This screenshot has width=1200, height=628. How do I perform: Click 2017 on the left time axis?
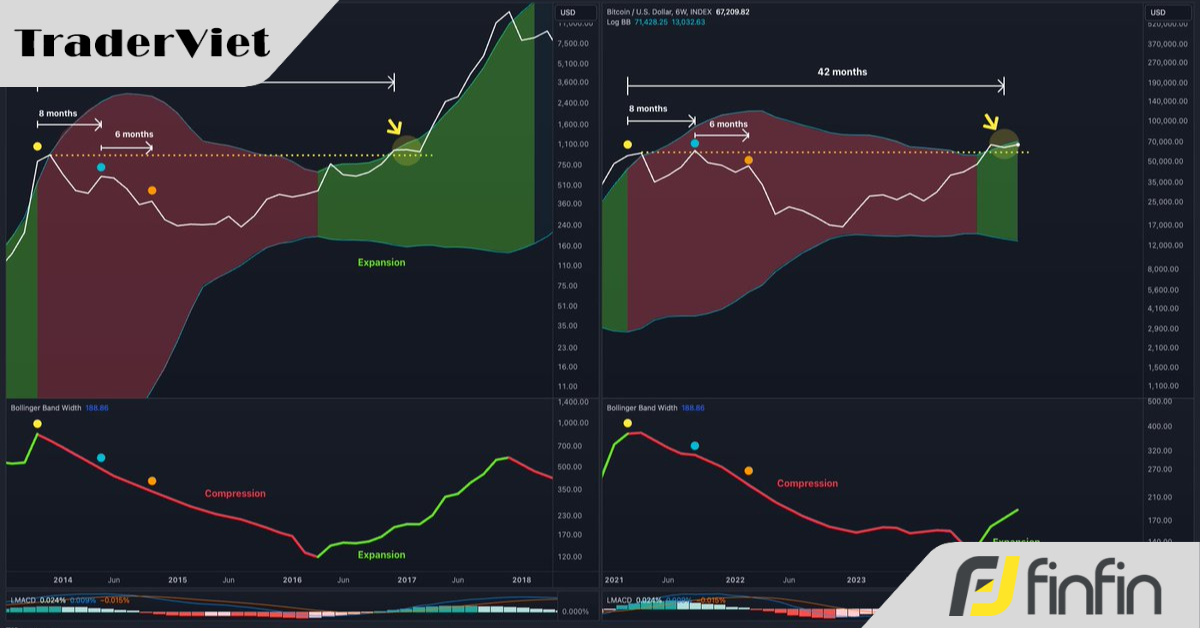tap(407, 580)
